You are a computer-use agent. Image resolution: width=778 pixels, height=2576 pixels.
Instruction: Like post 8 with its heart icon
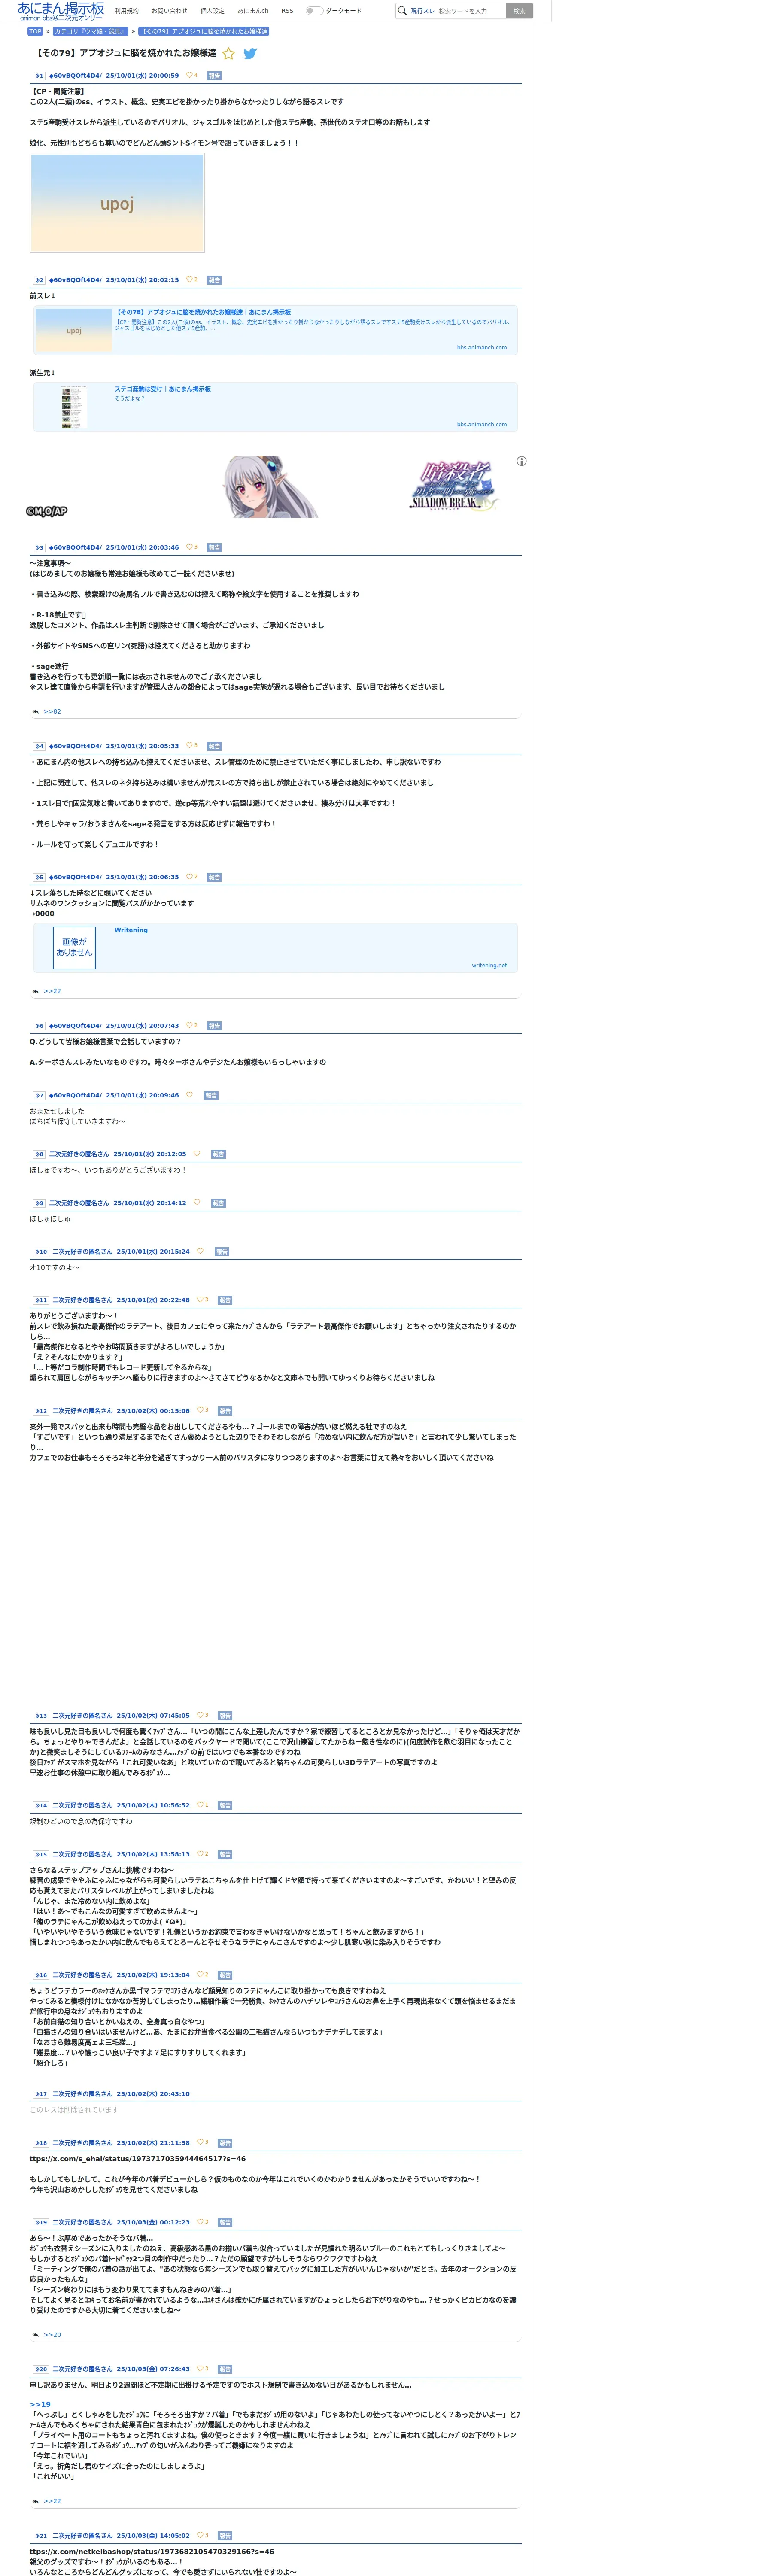[x=197, y=1154]
